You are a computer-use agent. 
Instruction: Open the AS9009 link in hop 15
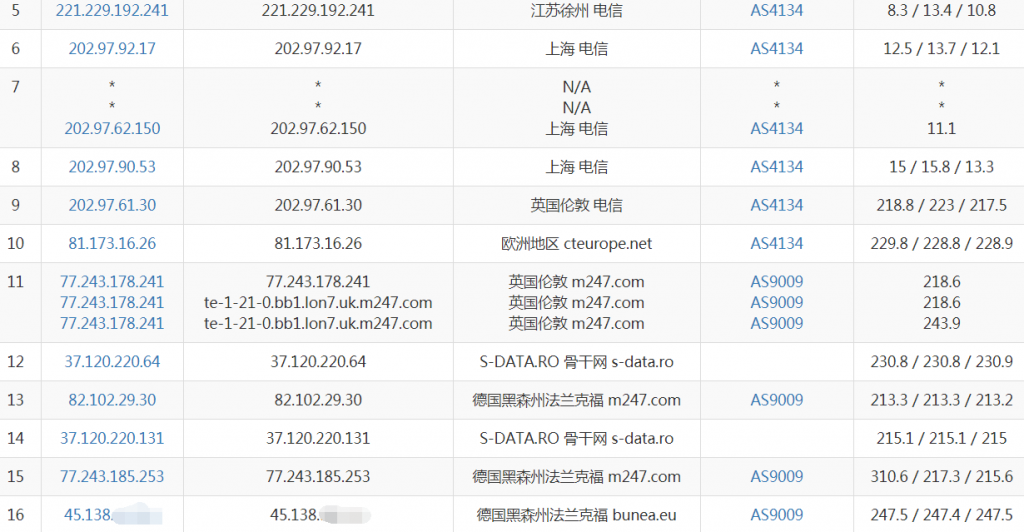coord(777,477)
